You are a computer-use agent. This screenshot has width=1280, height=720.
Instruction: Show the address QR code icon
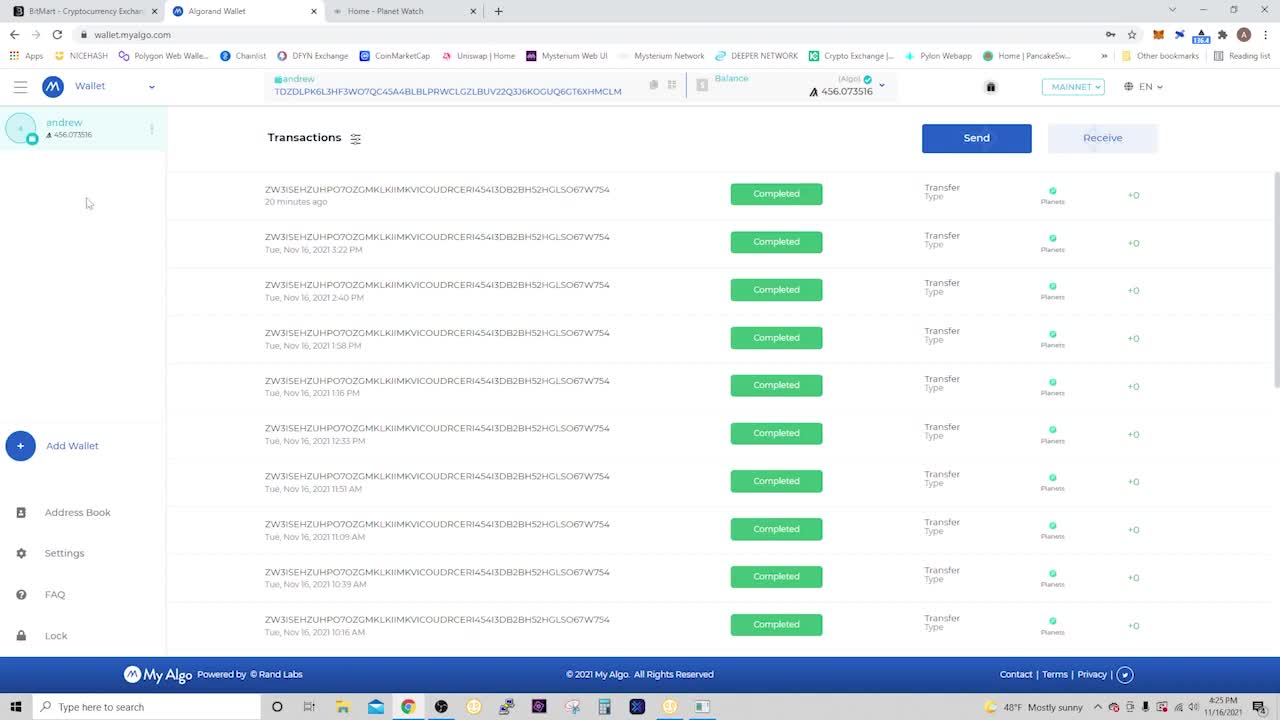click(672, 85)
